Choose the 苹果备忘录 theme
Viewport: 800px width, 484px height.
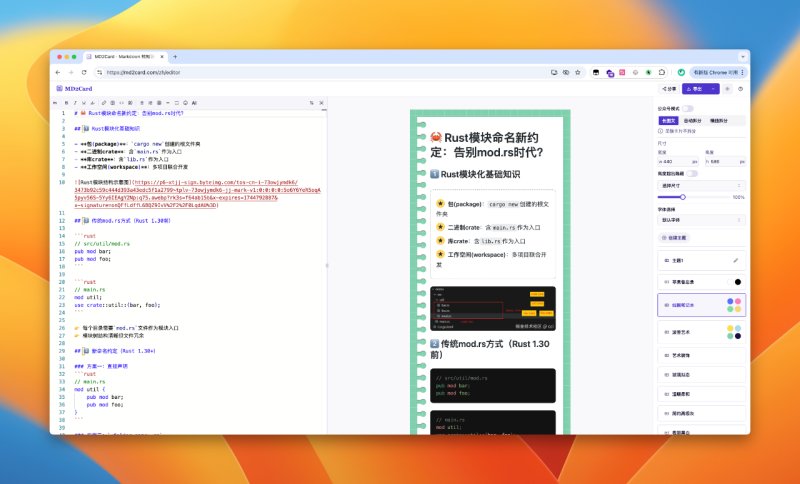[x=701, y=282]
